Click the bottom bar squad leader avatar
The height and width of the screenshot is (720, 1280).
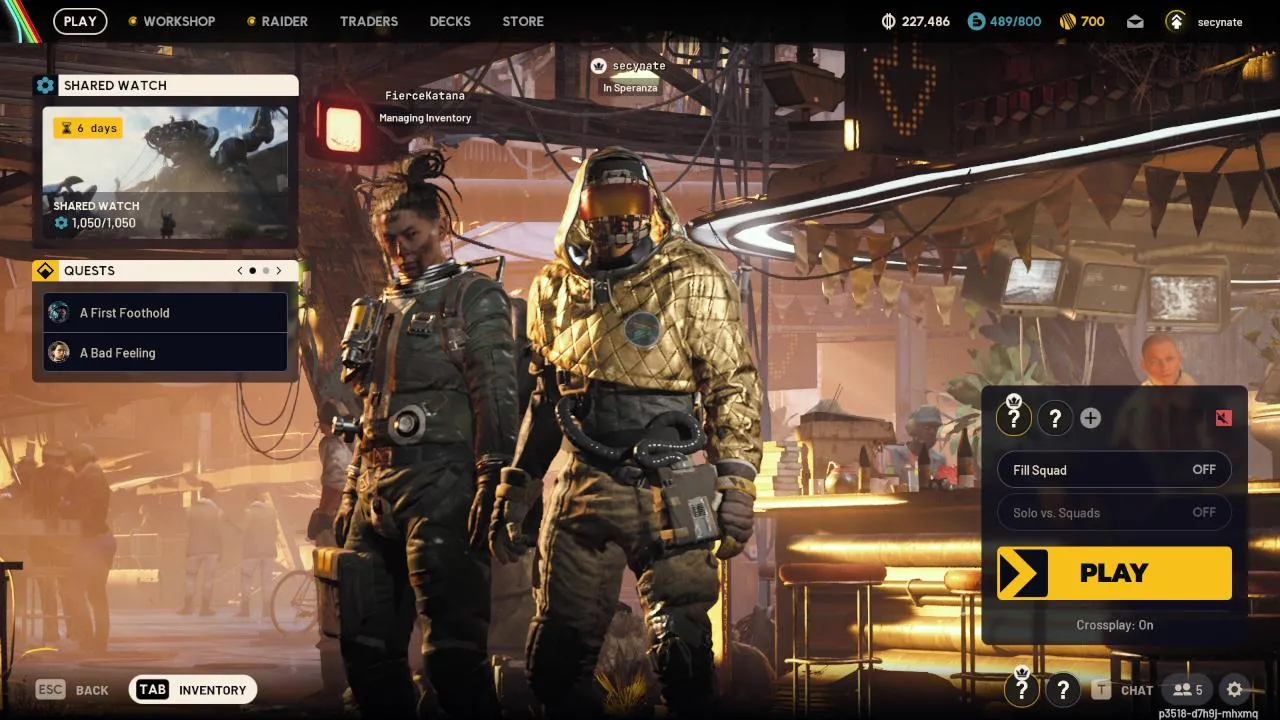point(1021,688)
